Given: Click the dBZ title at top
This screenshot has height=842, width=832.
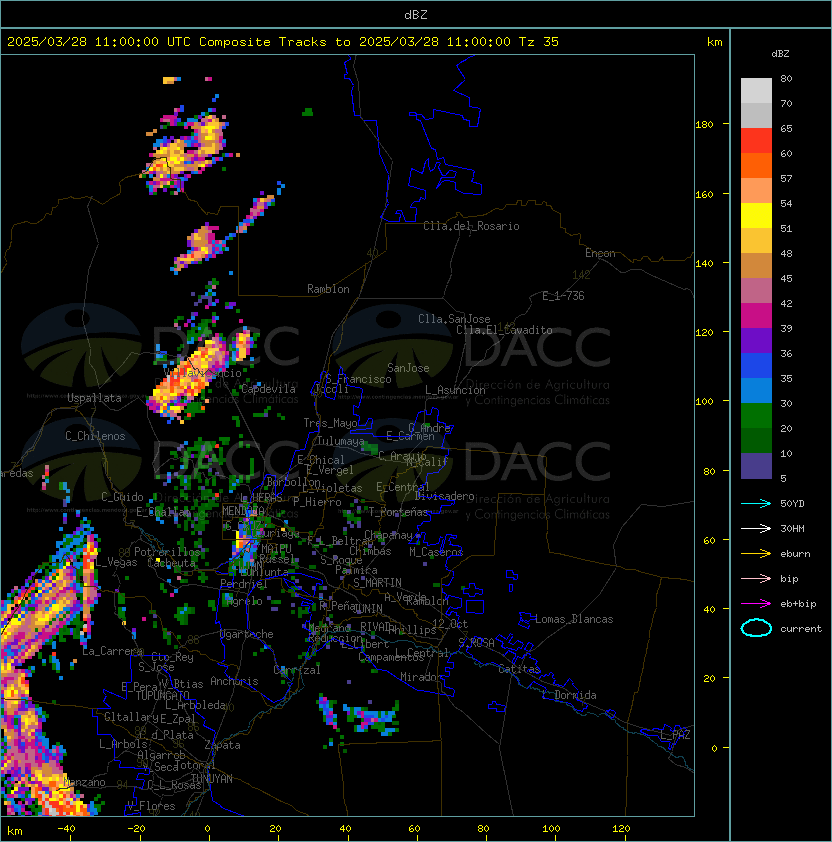Looking at the screenshot, I should pyautogui.click(x=416, y=14).
